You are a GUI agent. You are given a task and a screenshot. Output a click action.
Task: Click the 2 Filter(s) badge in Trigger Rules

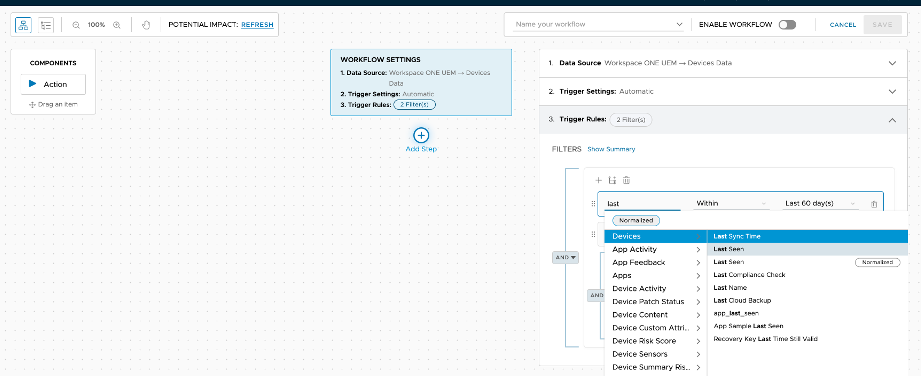[631, 119]
